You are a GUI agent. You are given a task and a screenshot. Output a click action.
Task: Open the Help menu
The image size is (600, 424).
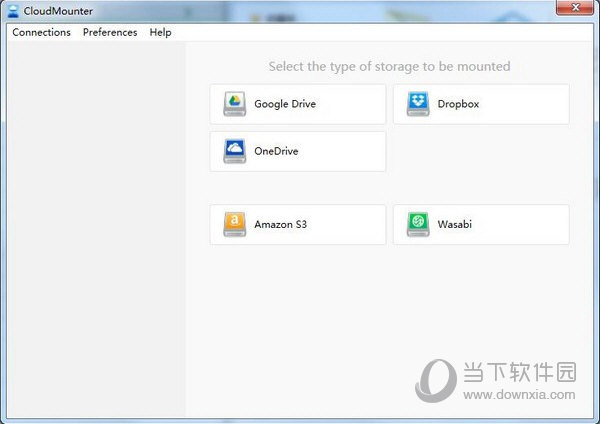point(160,33)
